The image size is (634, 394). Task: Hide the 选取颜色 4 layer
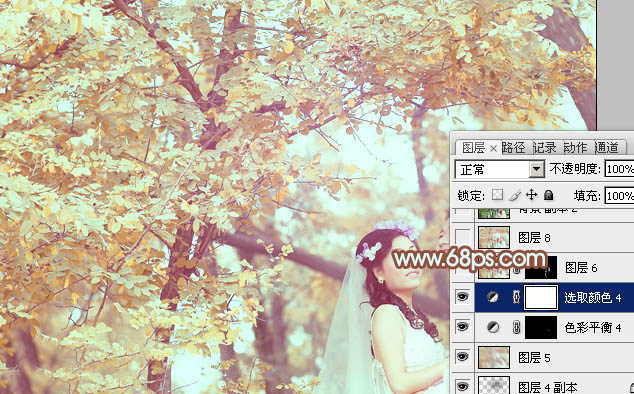462,297
